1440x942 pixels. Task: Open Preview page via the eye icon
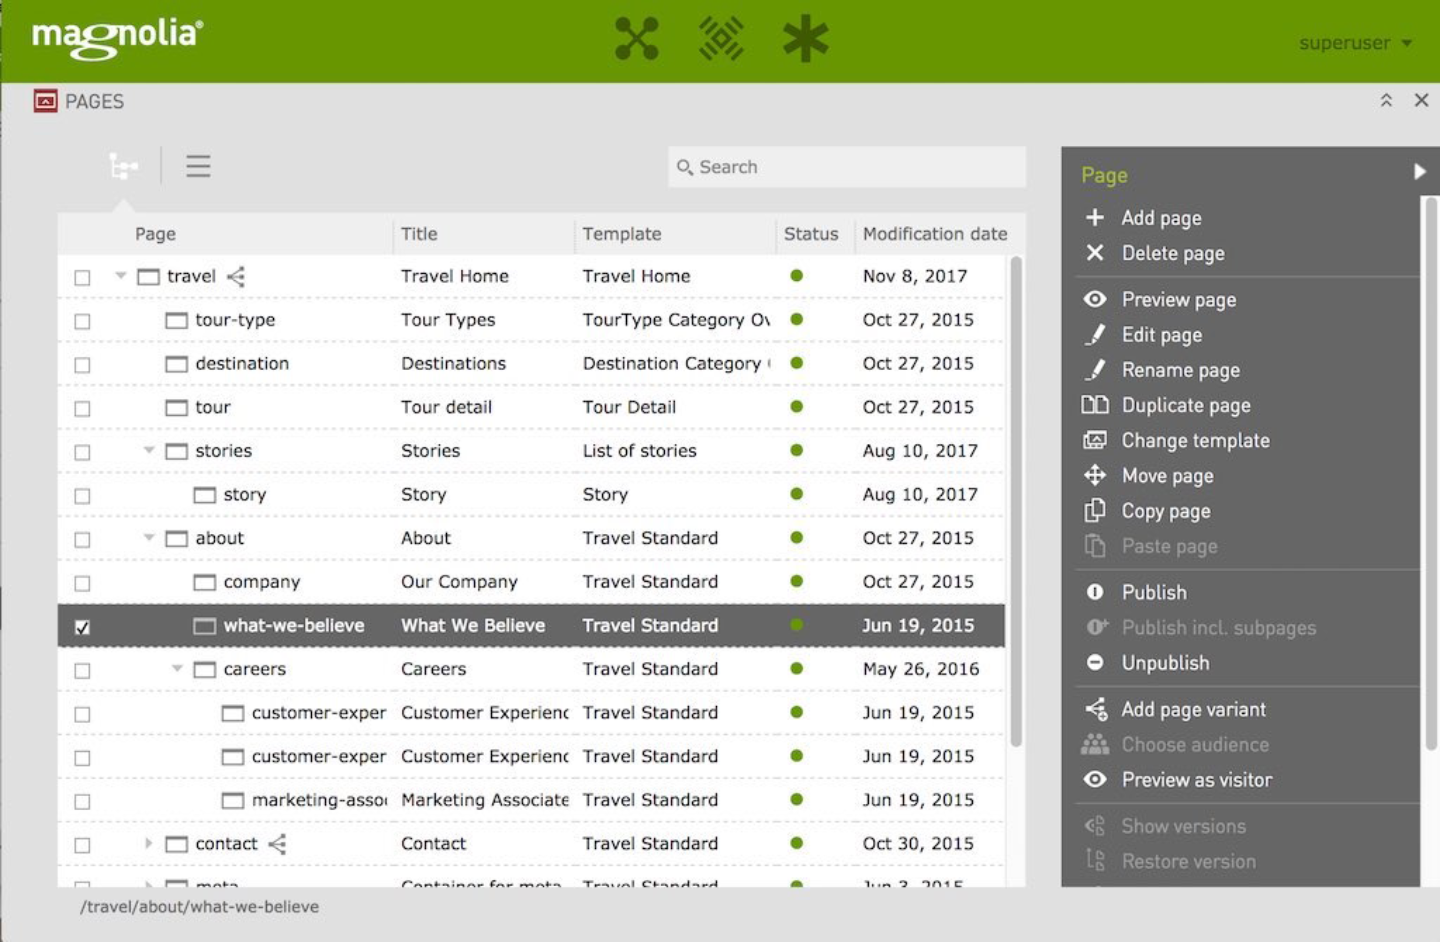pos(1096,299)
